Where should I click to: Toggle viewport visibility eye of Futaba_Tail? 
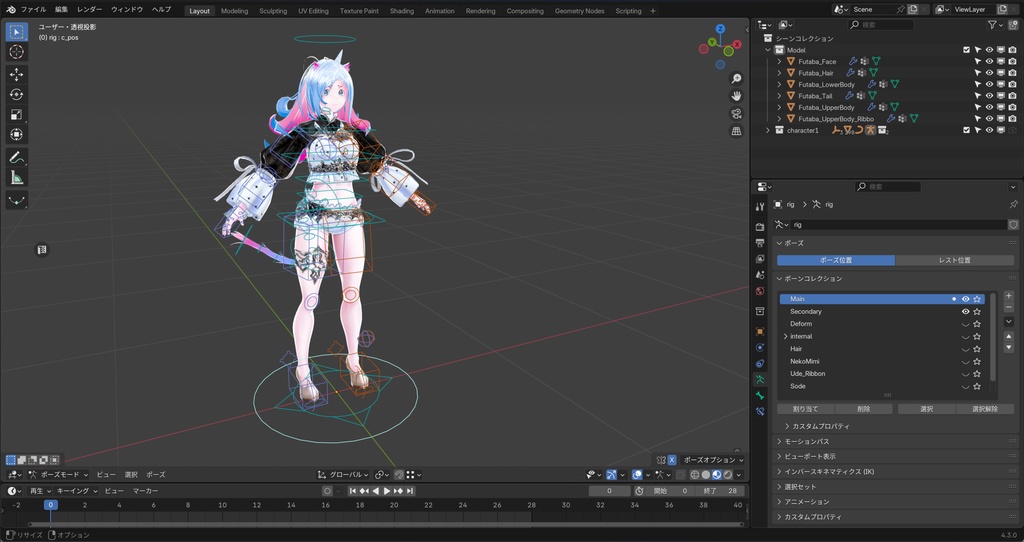pos(989,96)
